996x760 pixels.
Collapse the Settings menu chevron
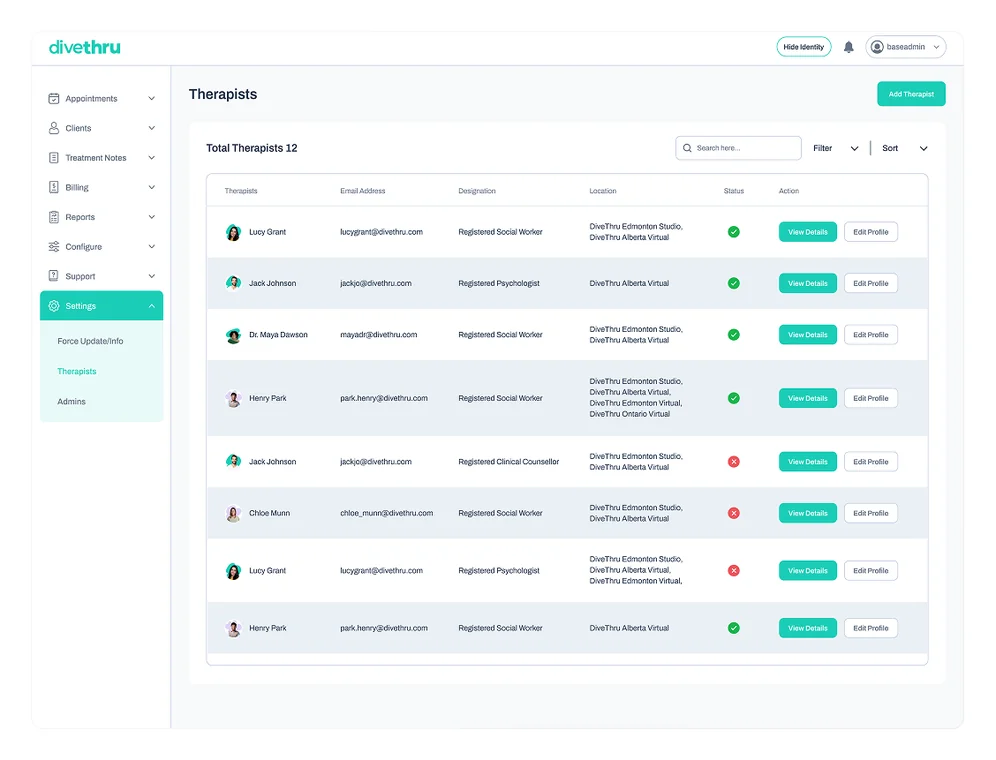pos(152,306)
